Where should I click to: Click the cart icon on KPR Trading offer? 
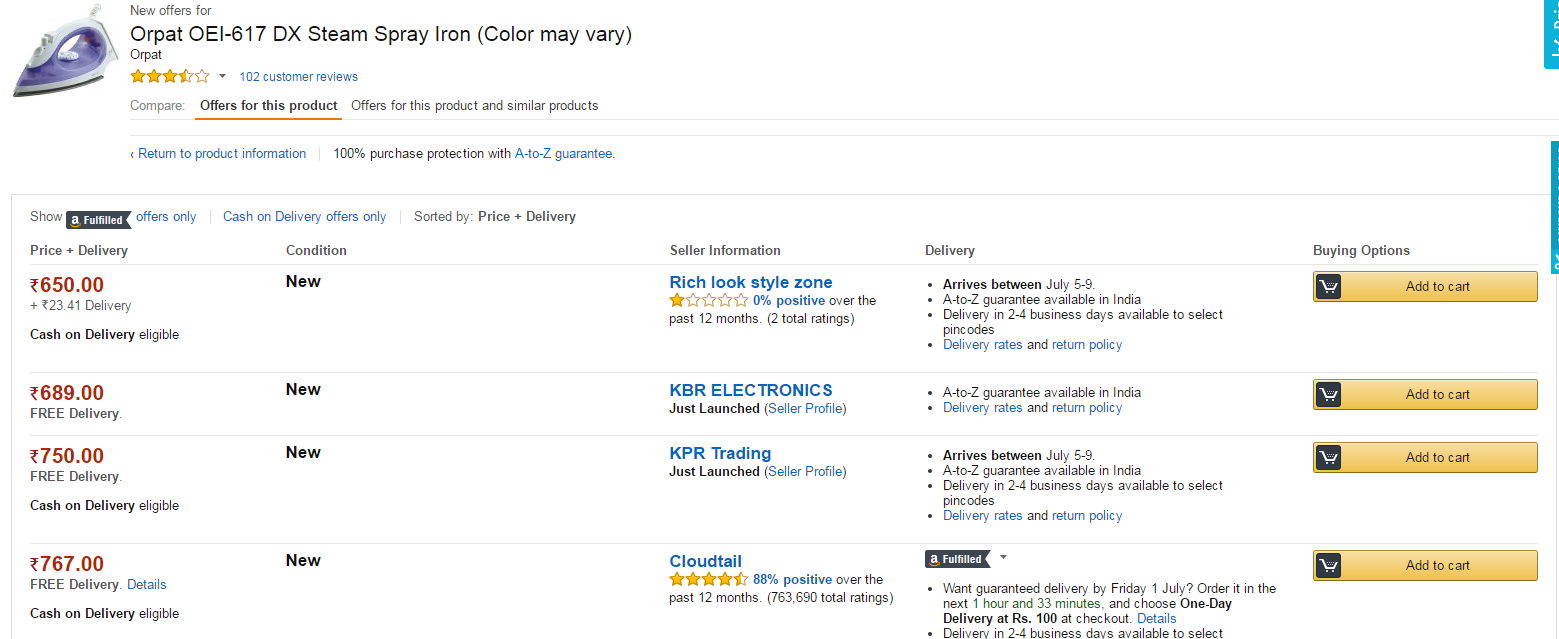pyautogui.click(x=1328, y=457)
